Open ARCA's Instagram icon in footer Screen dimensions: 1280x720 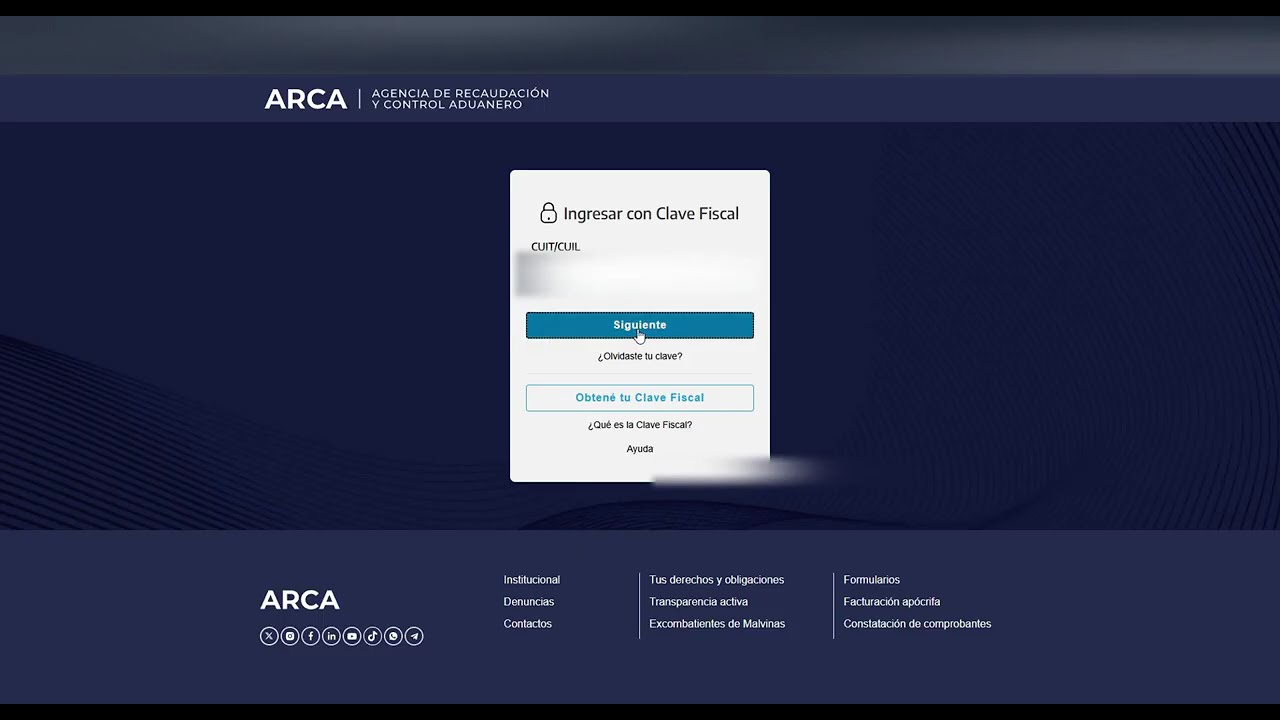(x=290, y=636)
